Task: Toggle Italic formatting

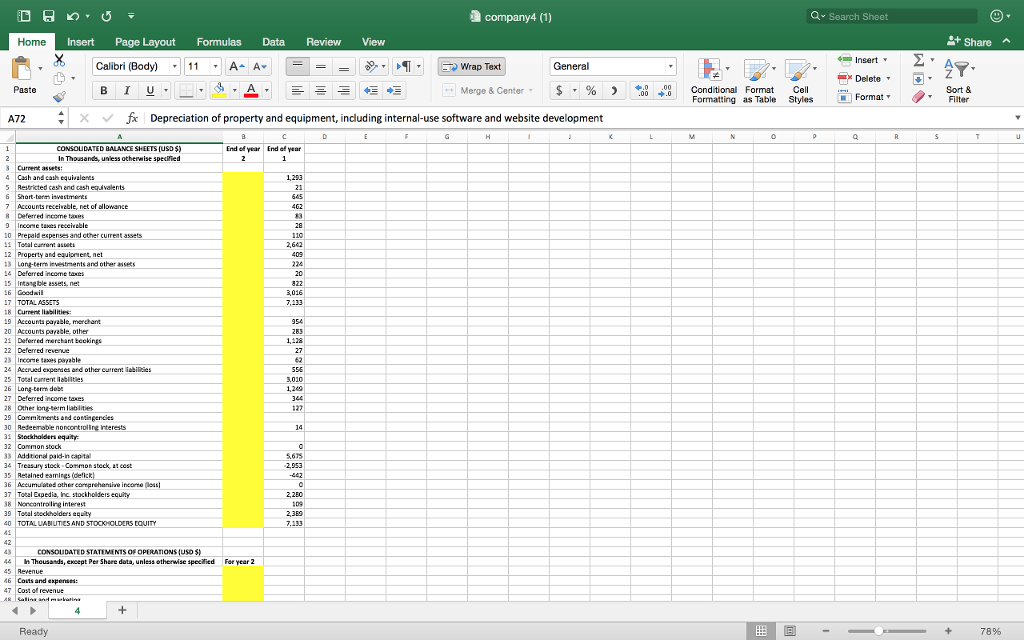Action: 127,90
